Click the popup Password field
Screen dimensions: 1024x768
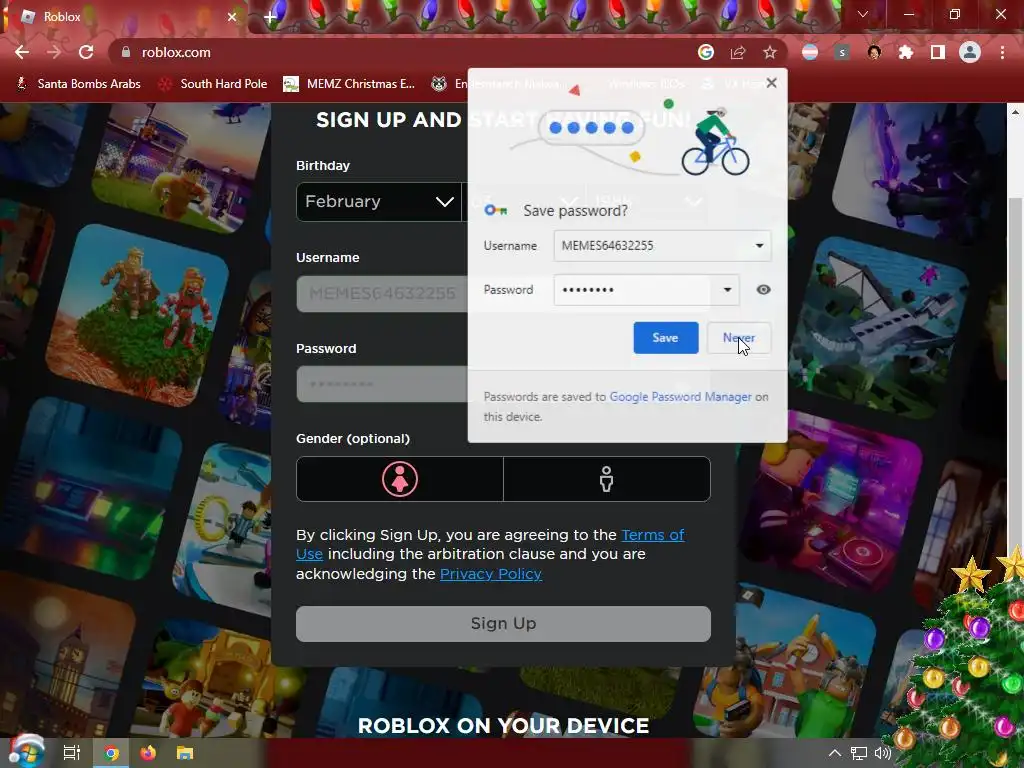click(647, 289)
